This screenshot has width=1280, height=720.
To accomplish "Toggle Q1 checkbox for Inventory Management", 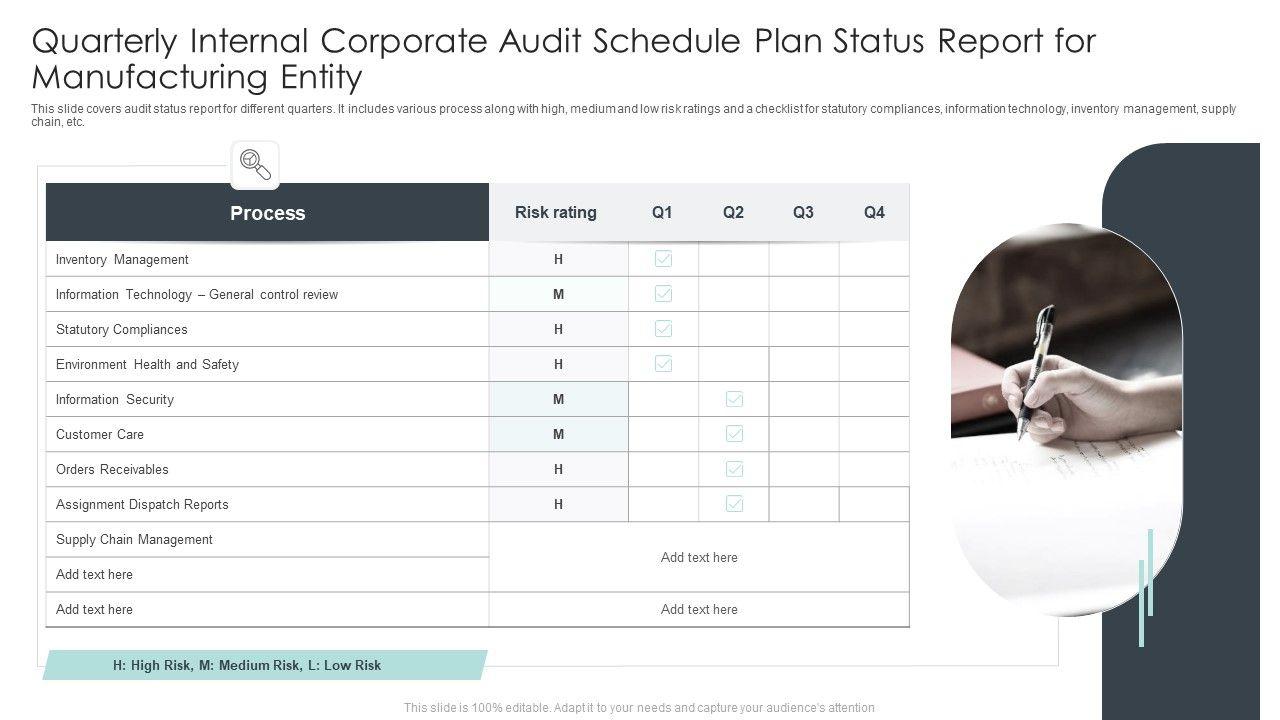I will 663,259.
